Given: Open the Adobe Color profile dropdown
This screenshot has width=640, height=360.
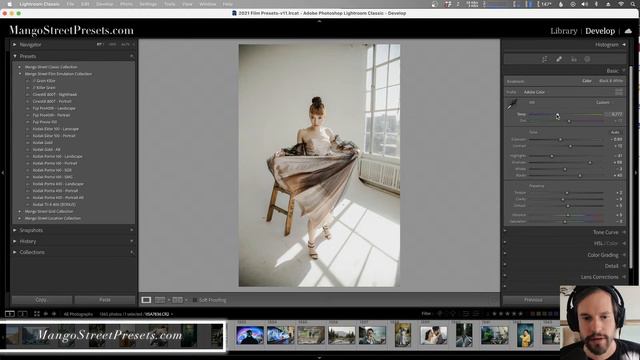Looking at the screenshot, I should [x=535, y=92].
